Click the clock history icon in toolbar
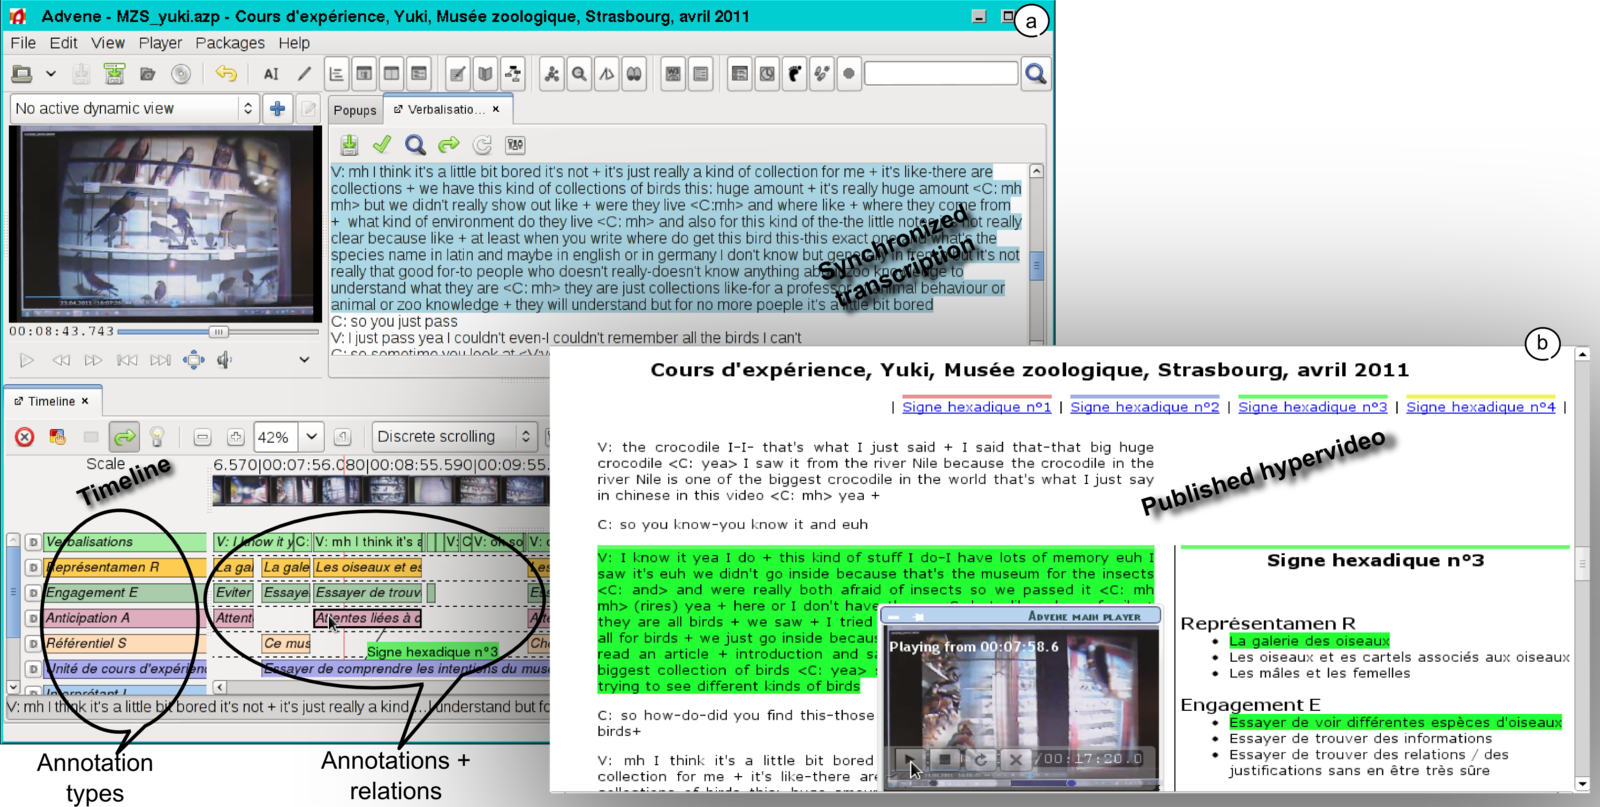 (767, 74)
